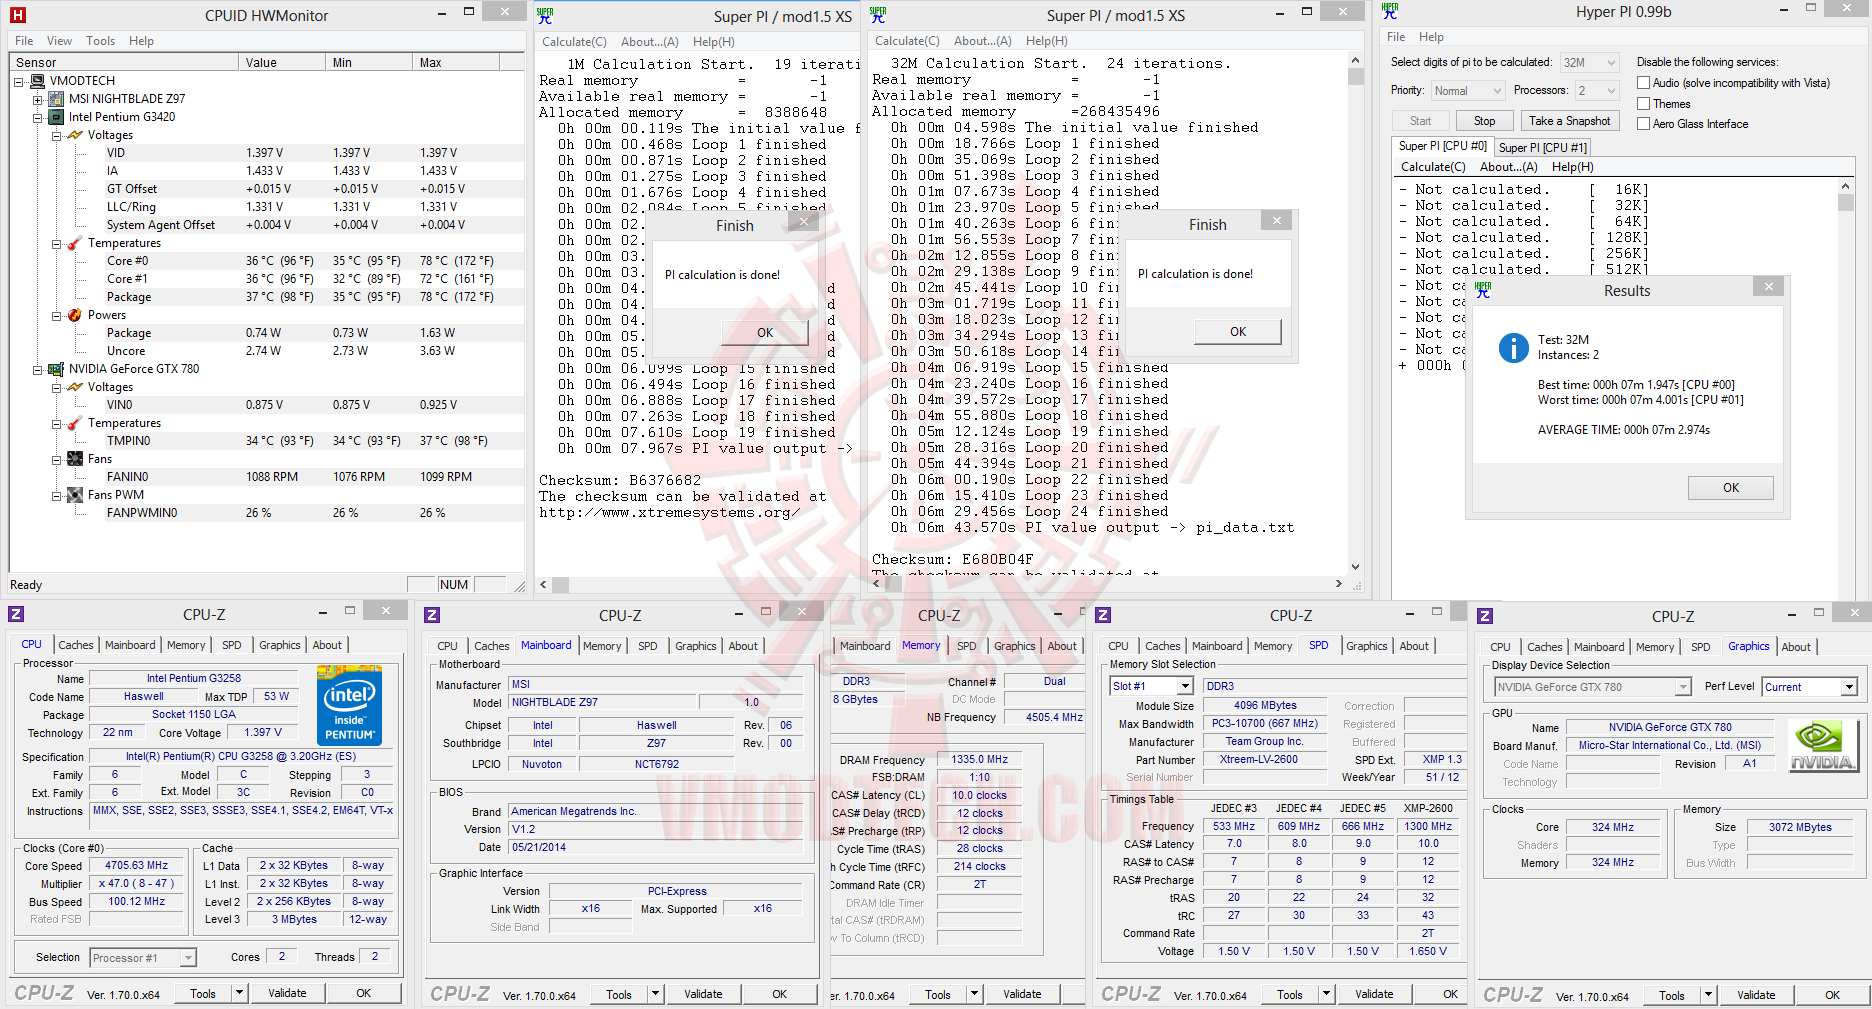Image resolution: width=1872 pixels, height=1009 pixels.
Task: Click the Intel Pentium inside logo in CPU-Z
Action: 349,705
